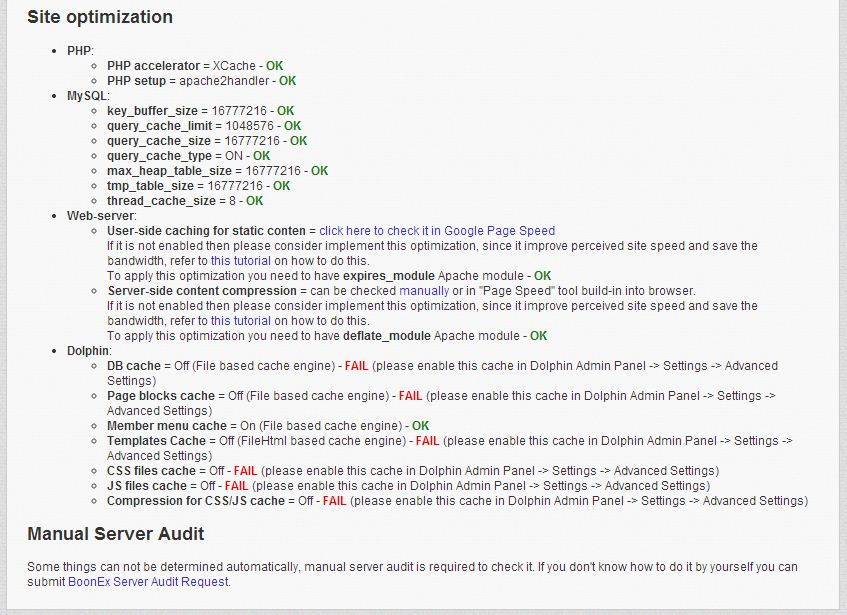
Task: Click the 'Site optimization' heading
Action: click(x=100, y=17)
